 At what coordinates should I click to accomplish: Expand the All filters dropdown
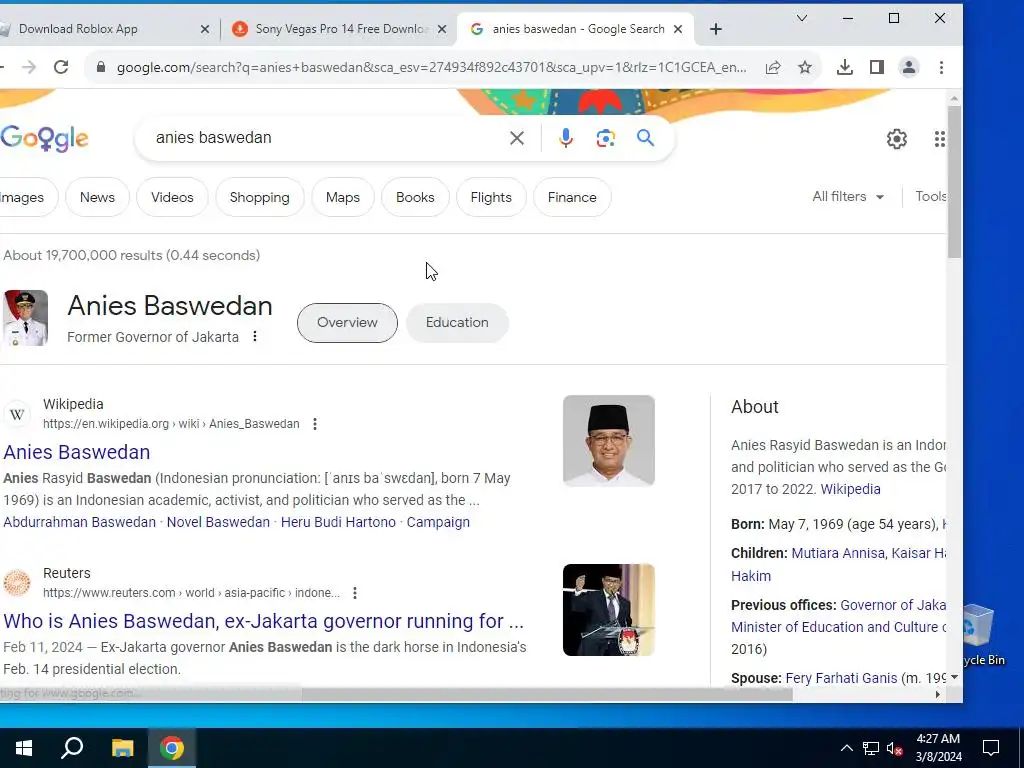[848, 197]
